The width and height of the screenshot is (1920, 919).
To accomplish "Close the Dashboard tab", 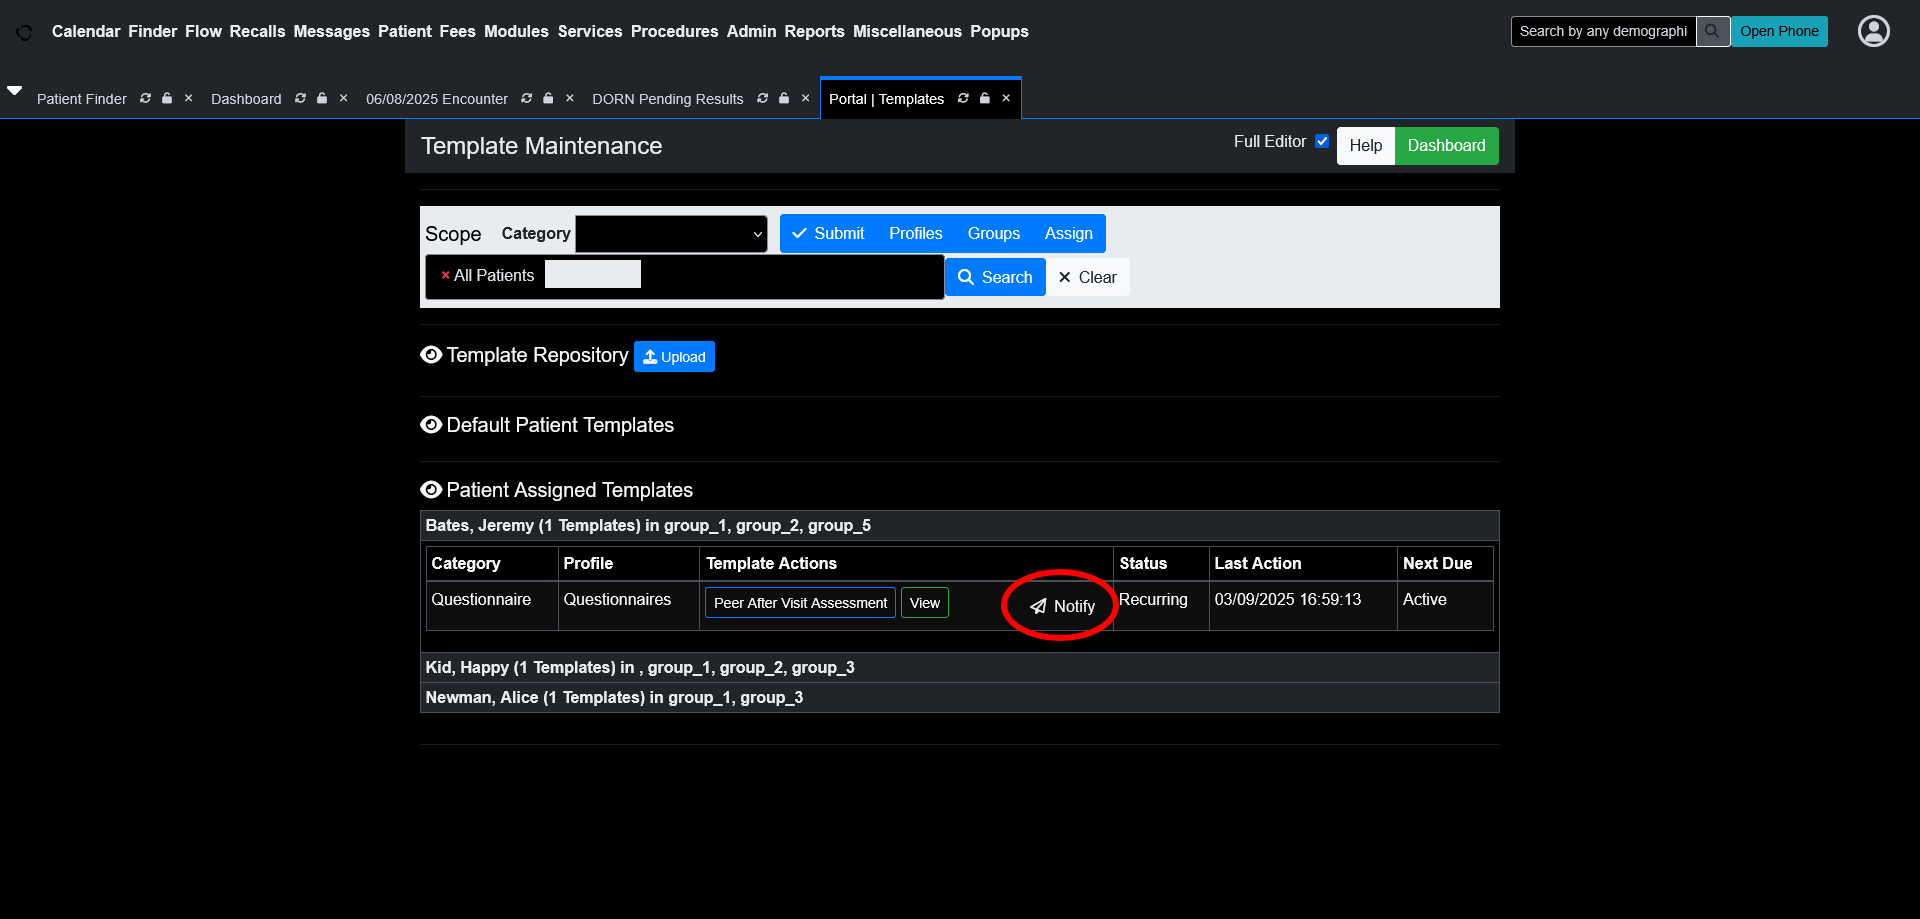I will click(343, 98).
